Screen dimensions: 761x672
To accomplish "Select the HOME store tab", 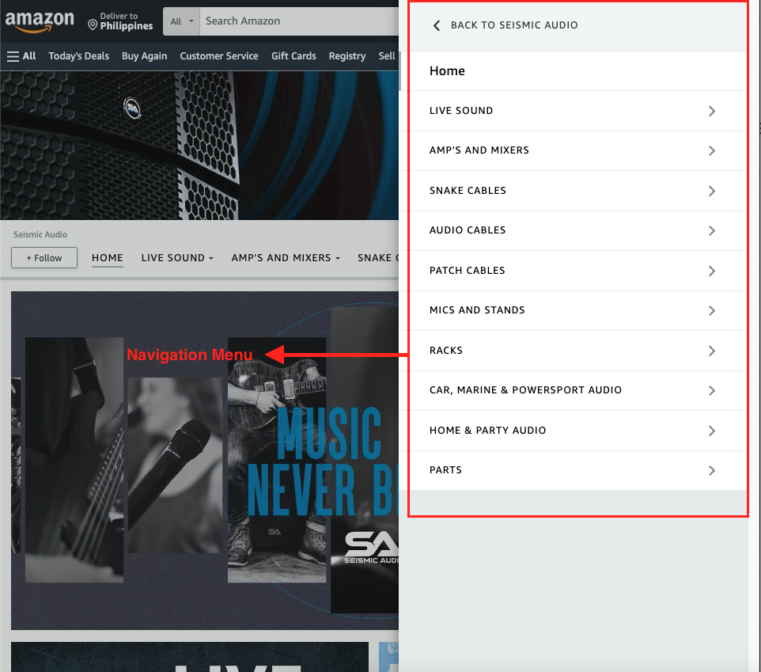I will [x=107, y=258].
